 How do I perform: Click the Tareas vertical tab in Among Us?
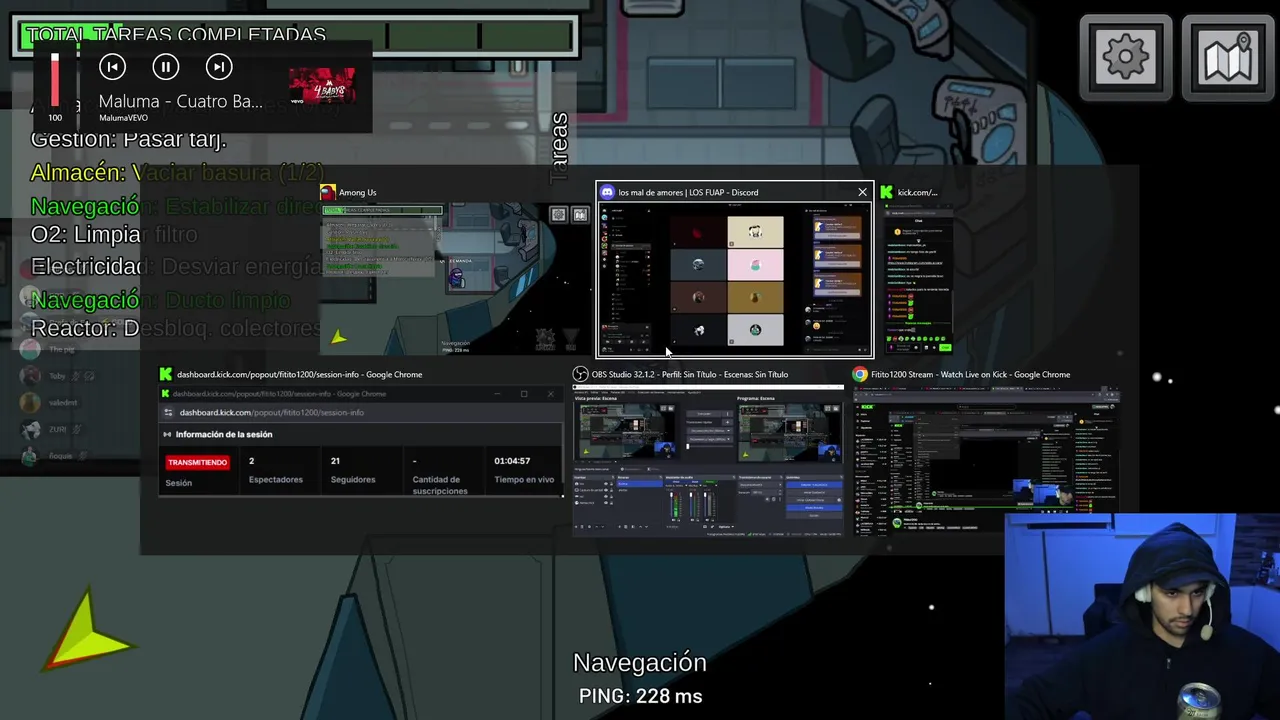pos(559,148)
